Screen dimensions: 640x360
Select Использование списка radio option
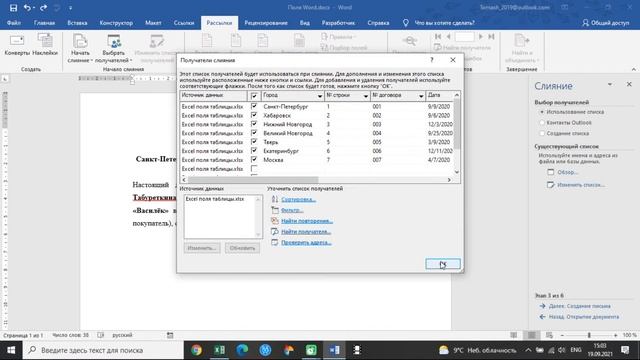542,112
